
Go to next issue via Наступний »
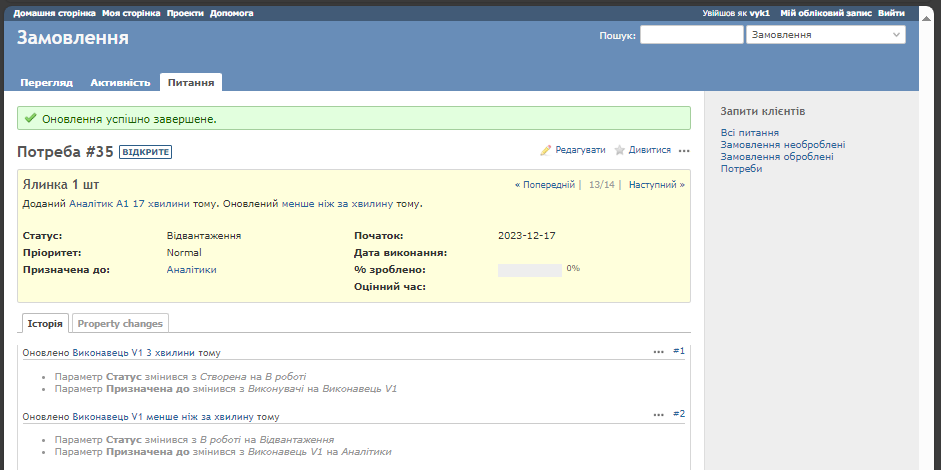click(656, 185)
